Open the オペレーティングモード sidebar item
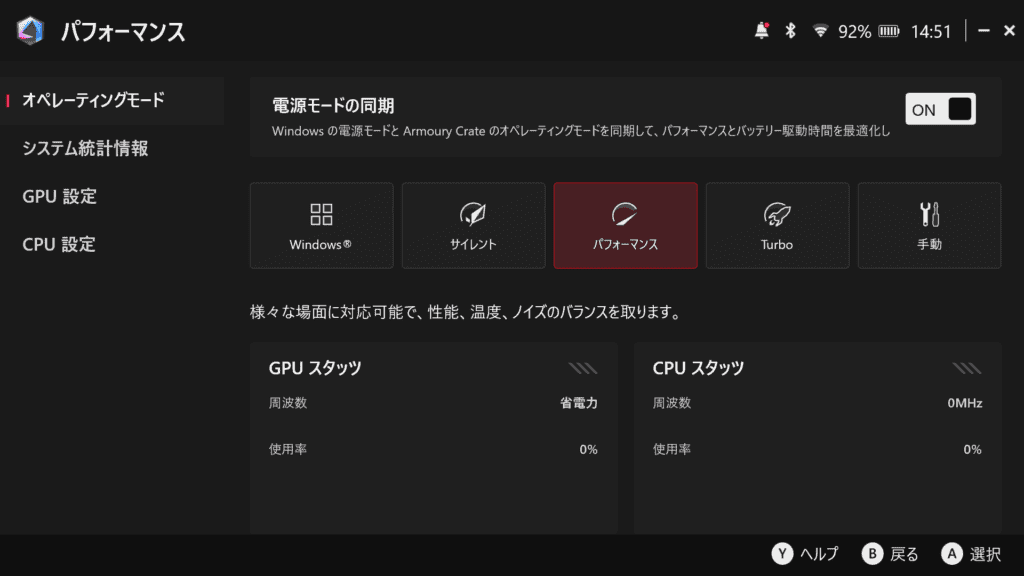 click(112, 101)
